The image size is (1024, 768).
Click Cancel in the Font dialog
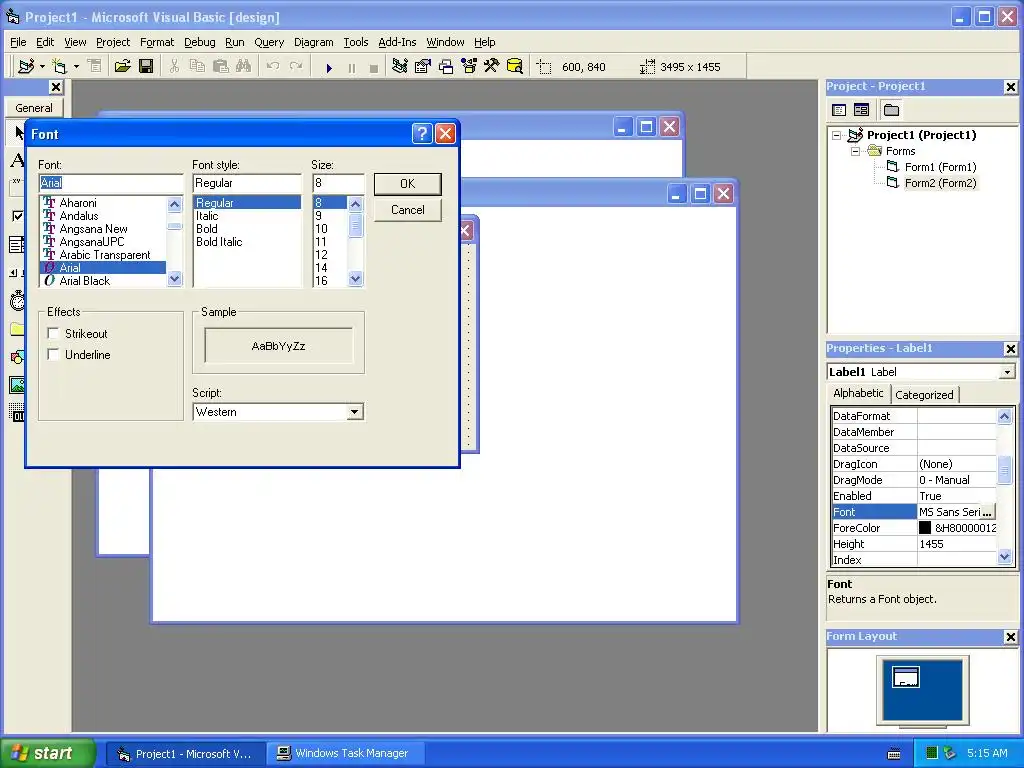point(408,210)
